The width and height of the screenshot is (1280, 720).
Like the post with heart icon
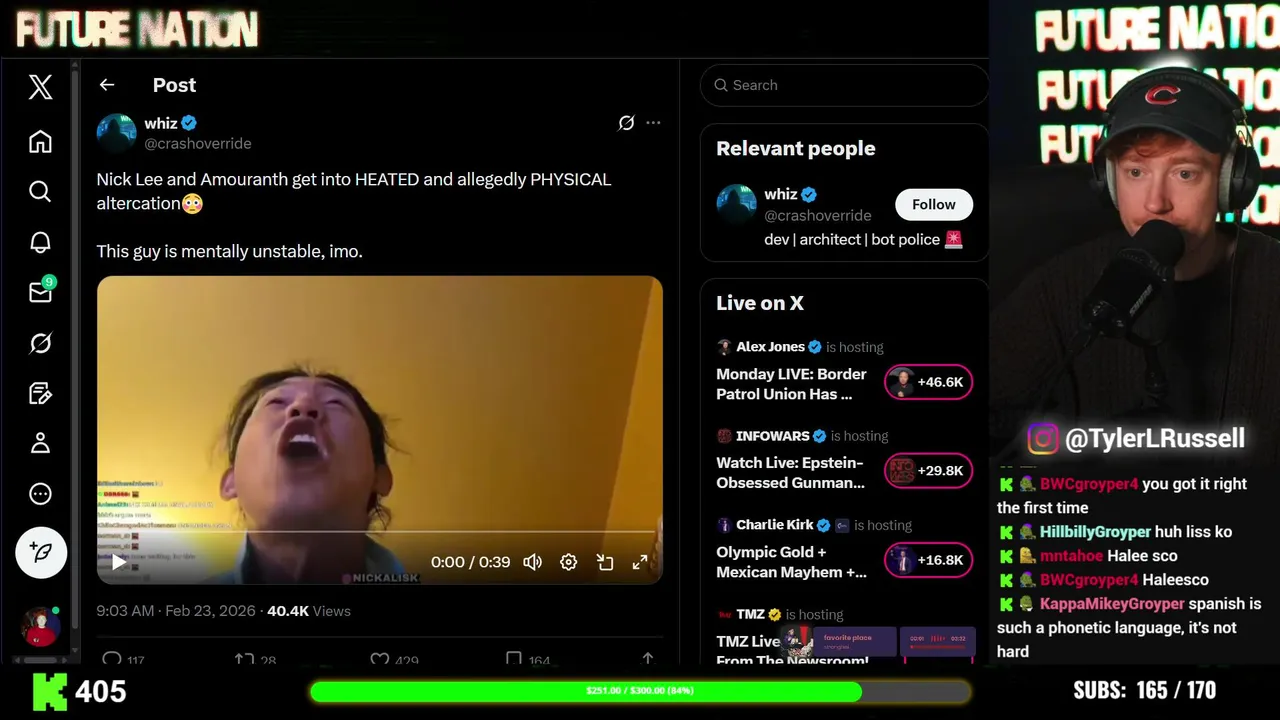point(379,659)
